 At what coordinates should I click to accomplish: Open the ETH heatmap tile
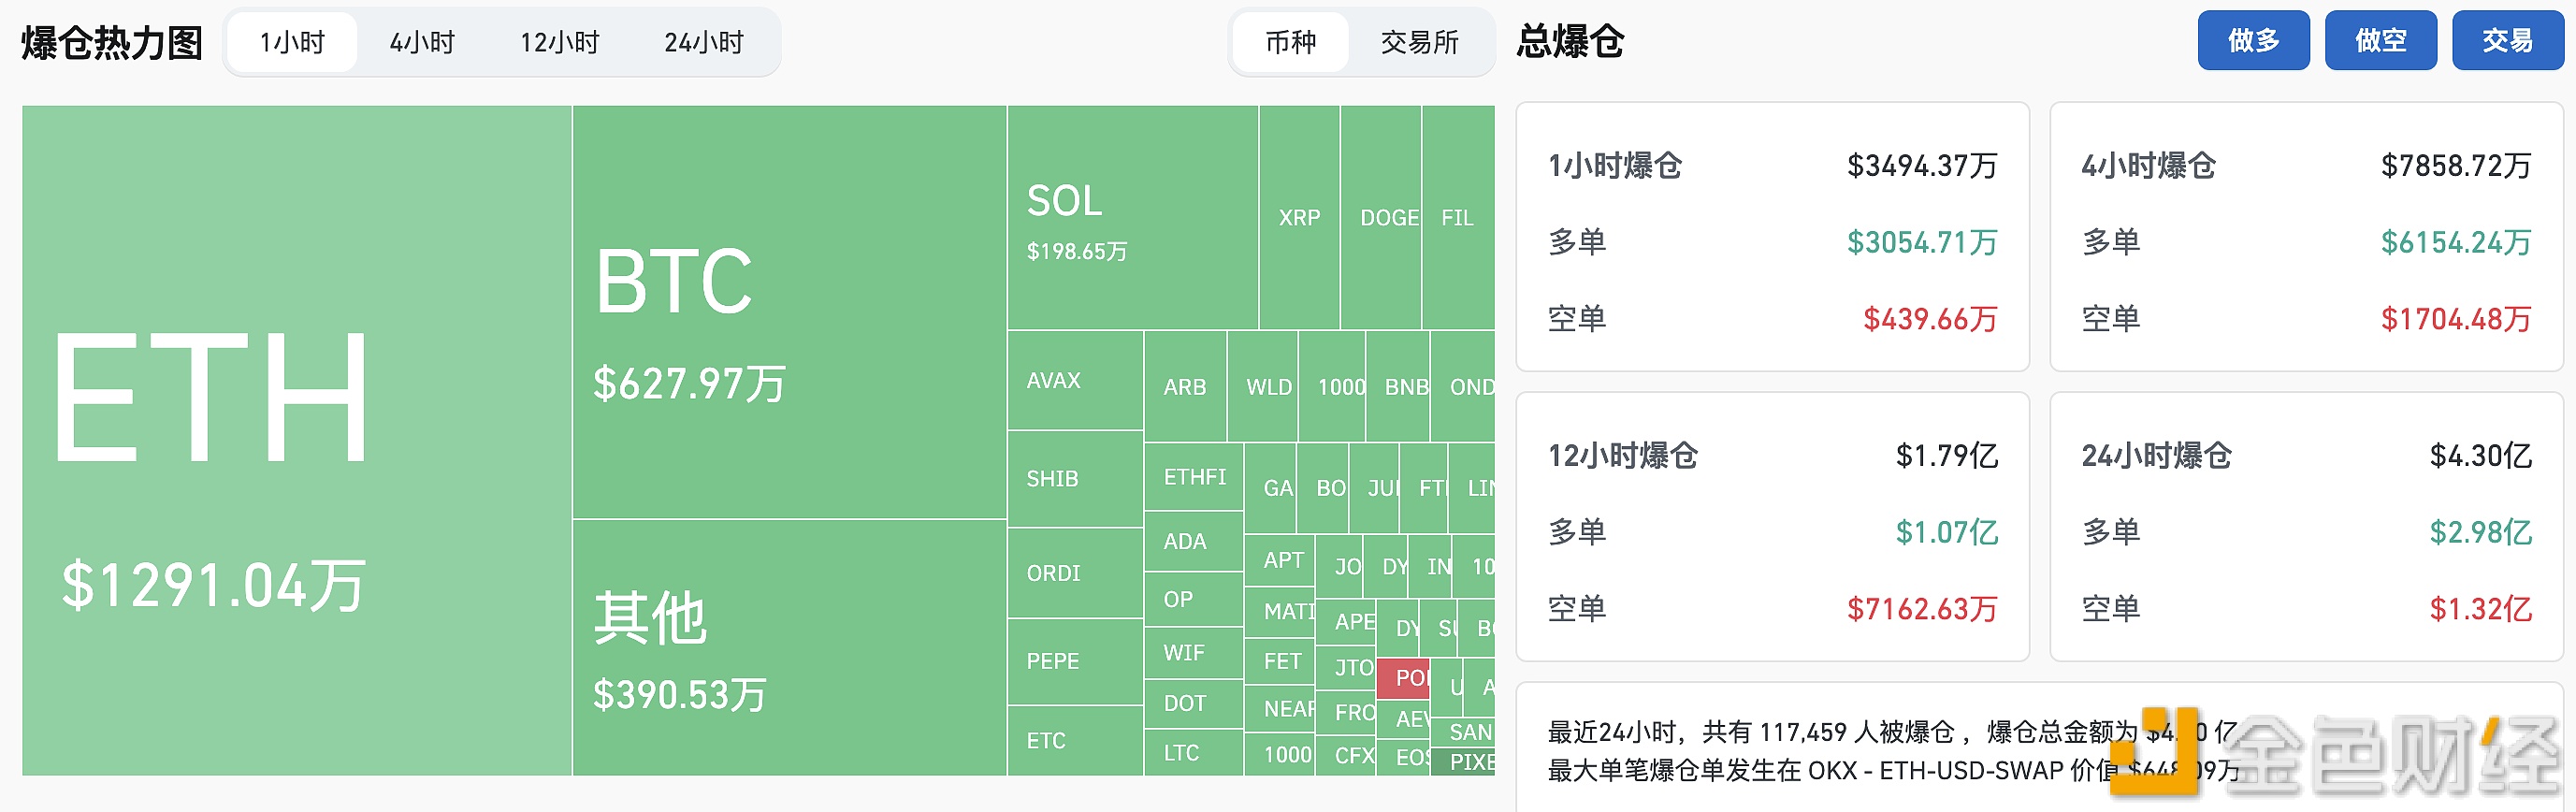pyautogui.click(x=297, y=440)
